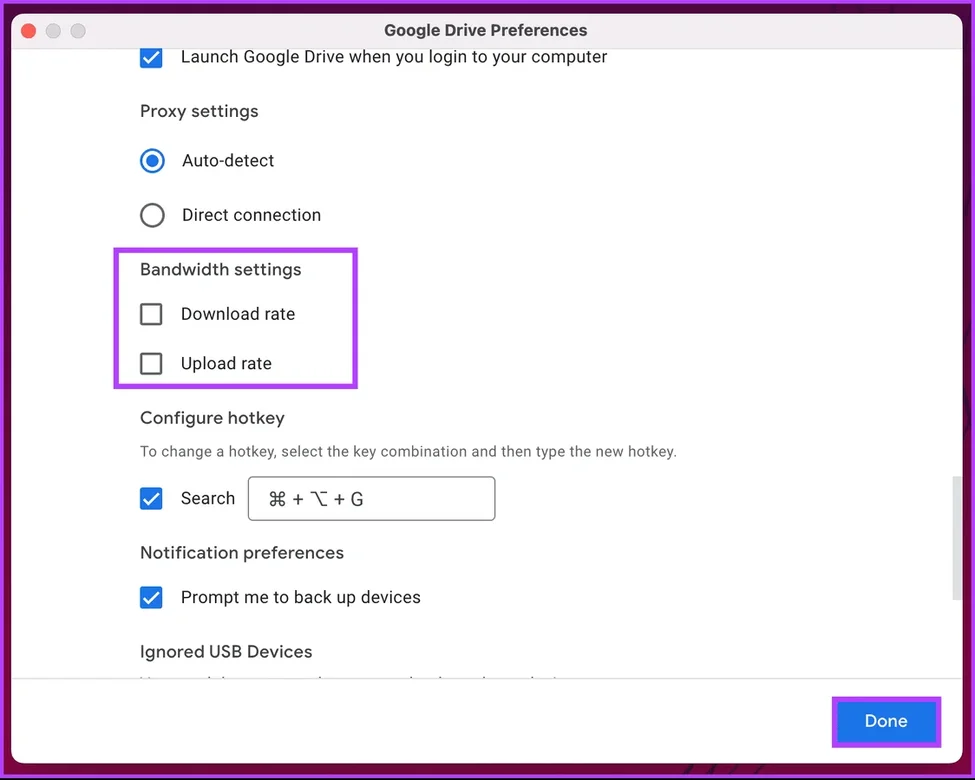Enable the Download rate limit checkbox
Image resolution: width=975 pixels, height=780 pixels.
151,314
